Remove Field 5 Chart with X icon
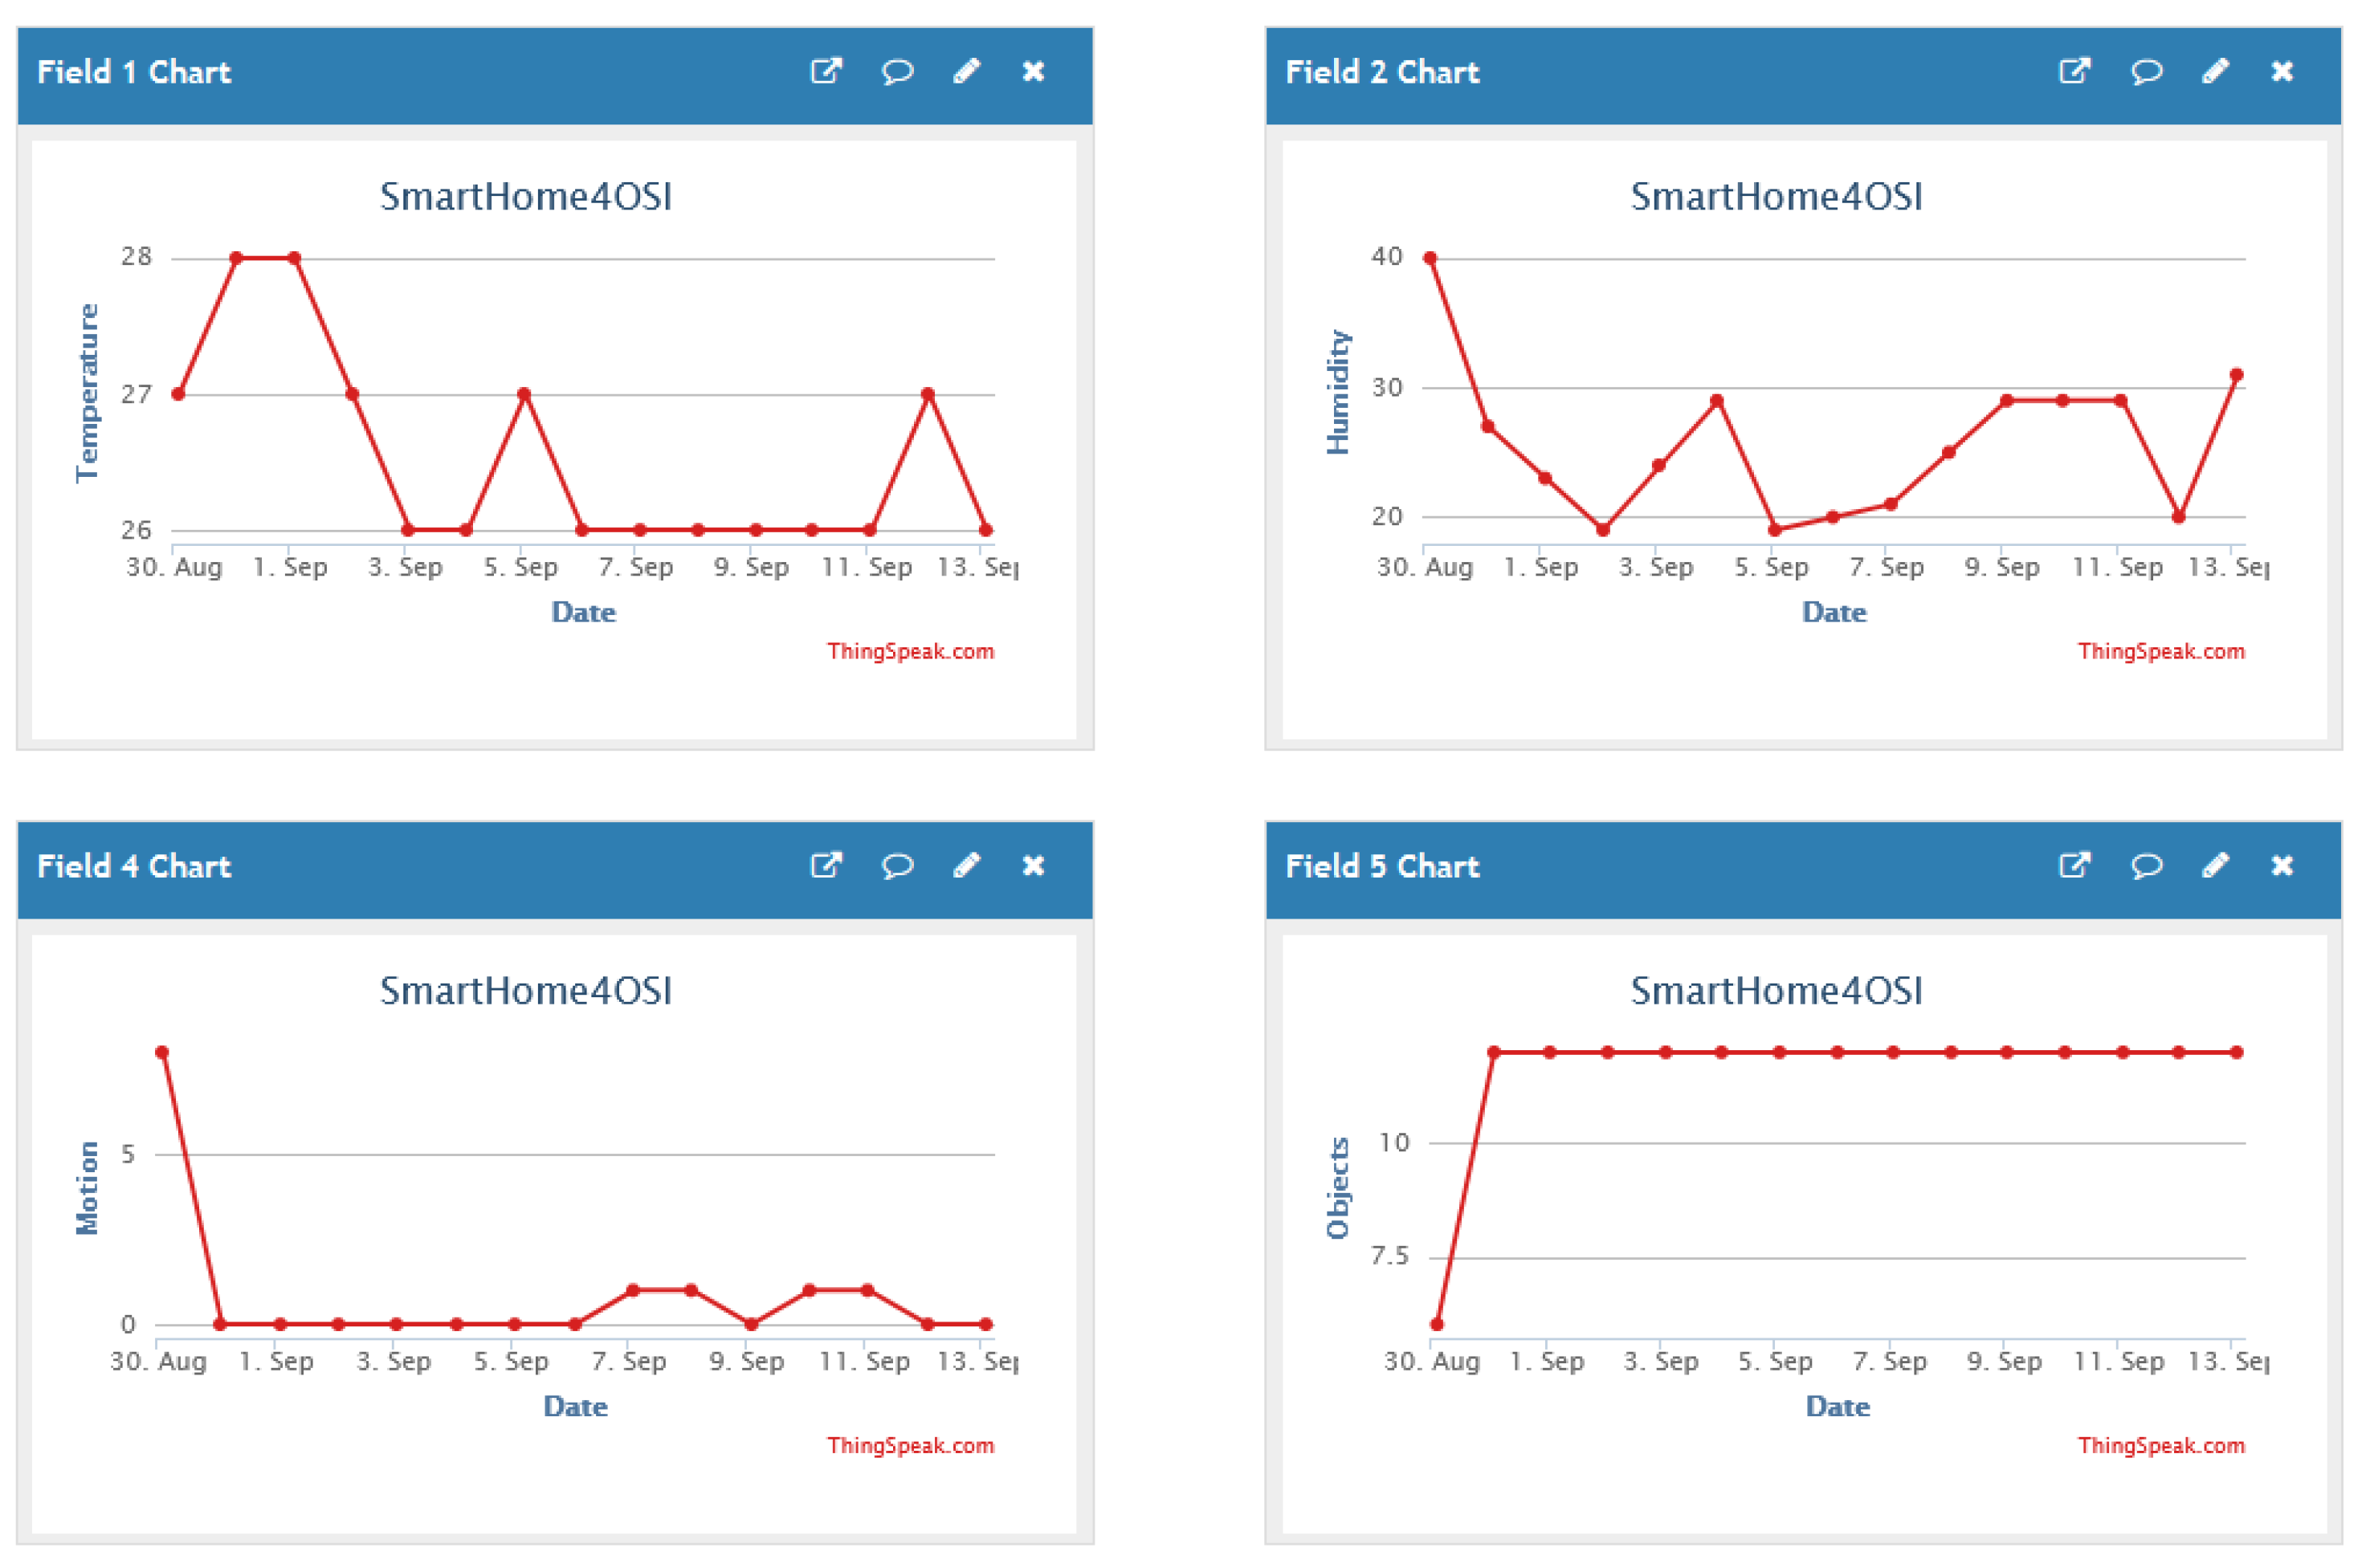The image size is (2370, 1568). 2282,865
